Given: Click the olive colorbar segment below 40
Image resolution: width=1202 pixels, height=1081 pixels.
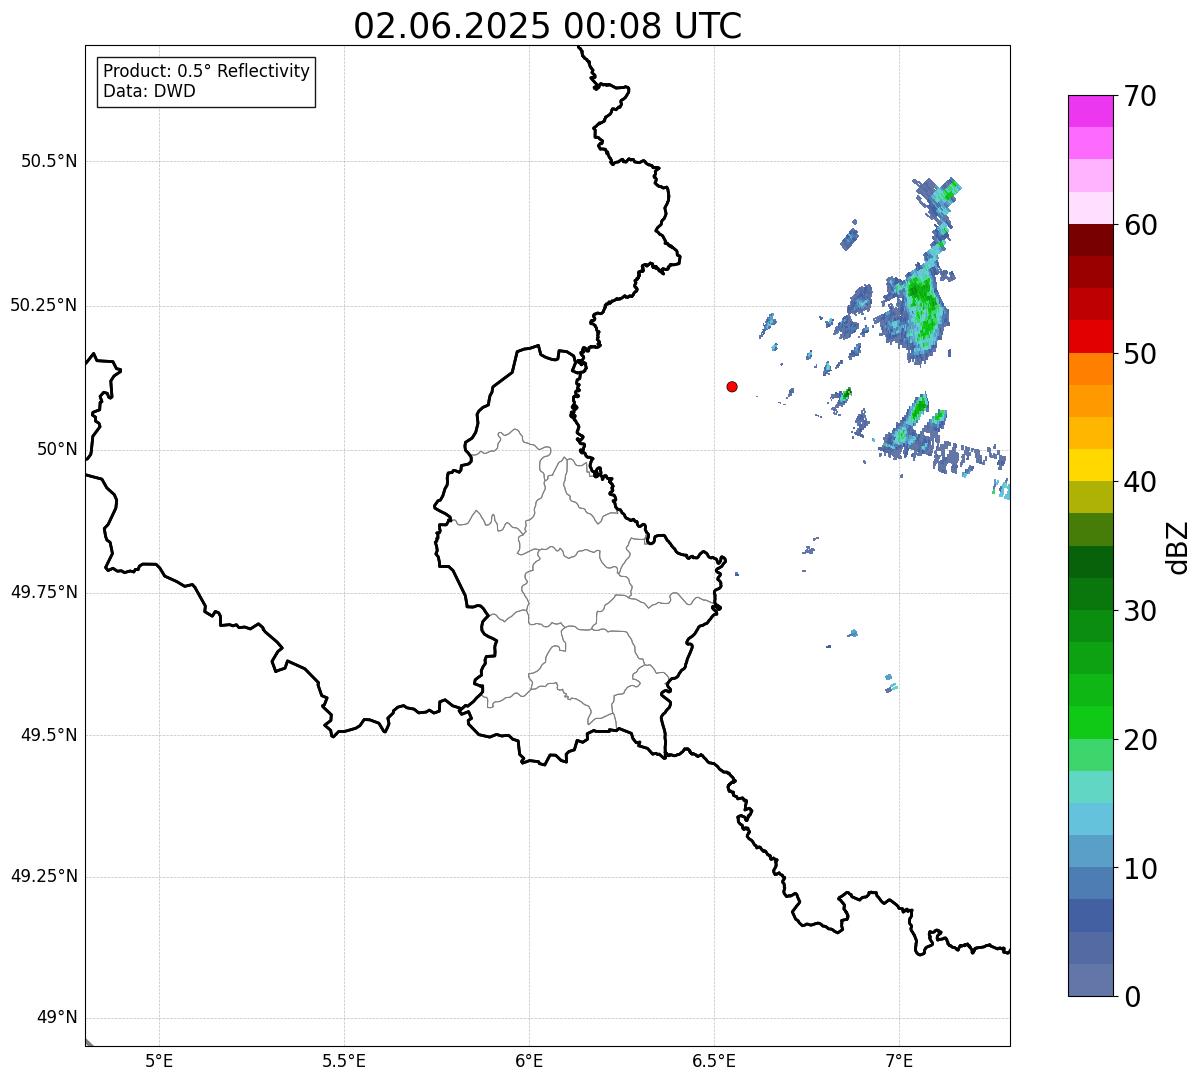Looking at the screenshot, I should coord(1090,497).
